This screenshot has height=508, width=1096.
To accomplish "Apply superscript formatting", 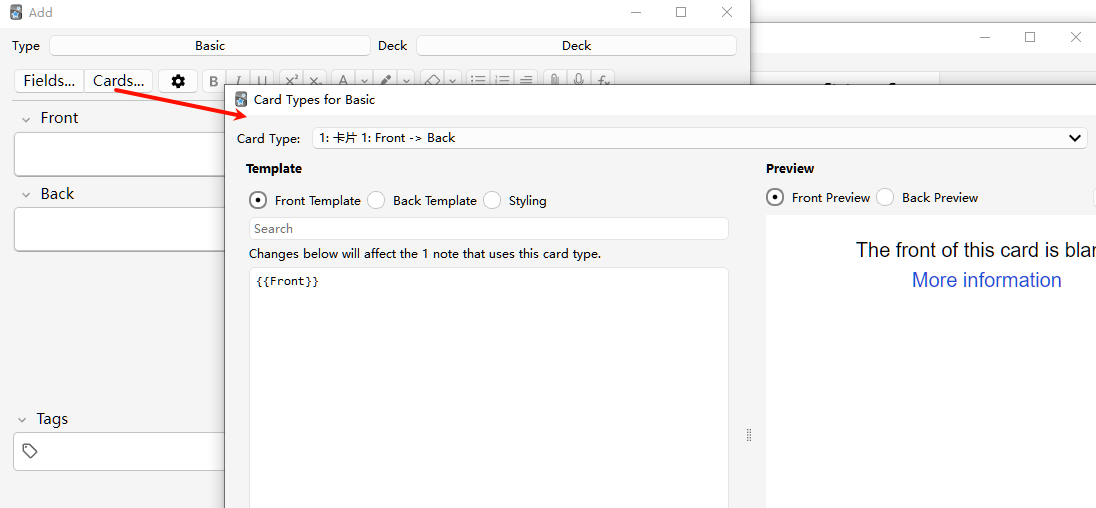I will click(x=291, y=80).
